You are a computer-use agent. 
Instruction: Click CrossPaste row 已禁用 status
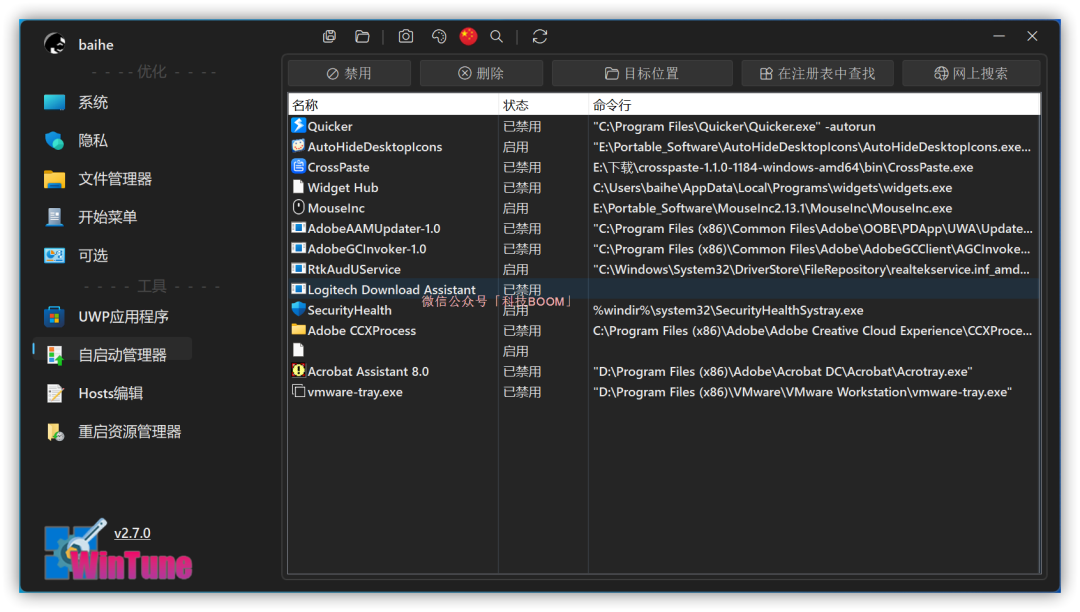(x=522, y=167)
